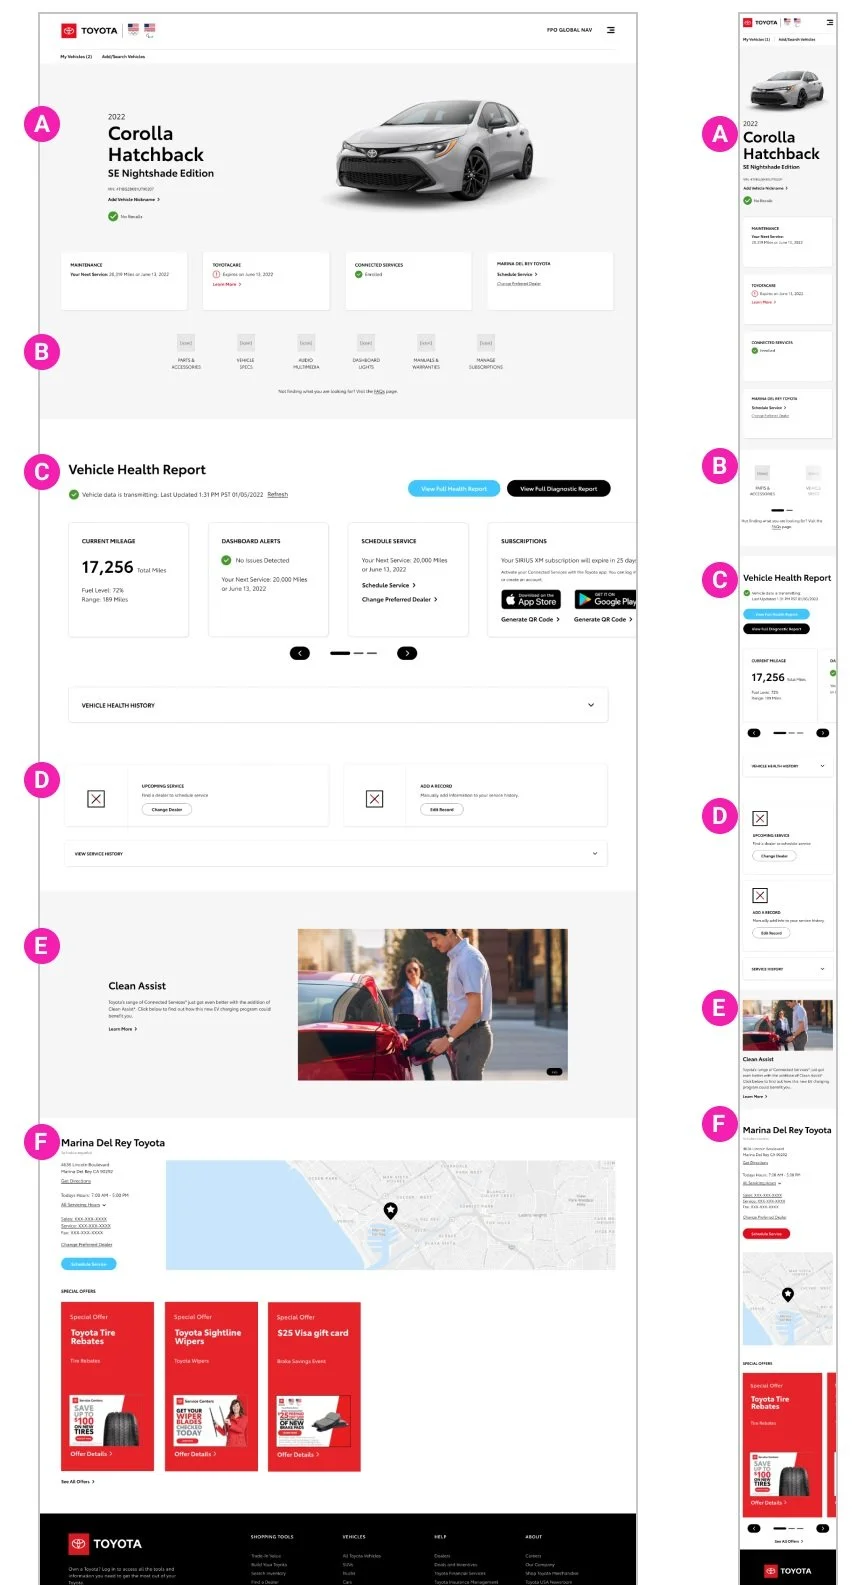This screenshot has width=860, height=1585.
Task: Click FPO Global Nav label in desktop header
Action: 569,30
